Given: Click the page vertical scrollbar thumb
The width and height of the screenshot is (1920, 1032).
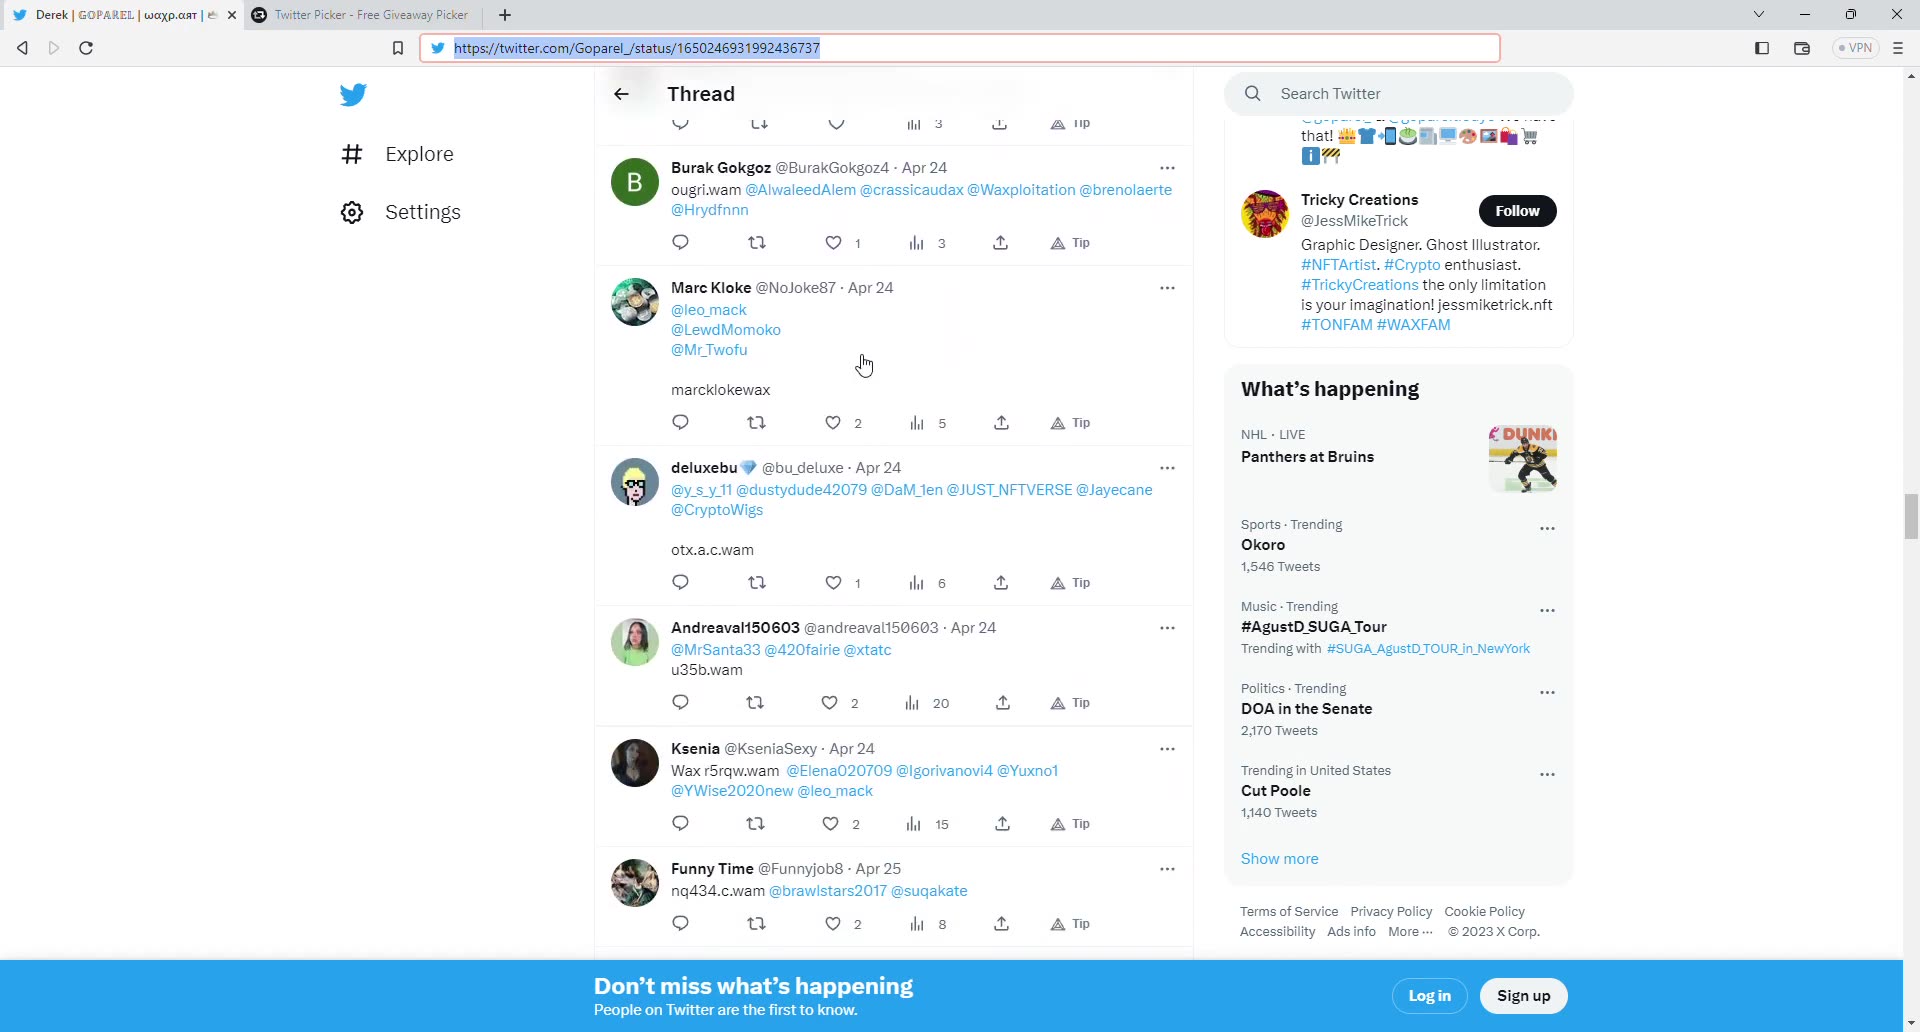Looking at the screenshot, I should click(1911, 516).
